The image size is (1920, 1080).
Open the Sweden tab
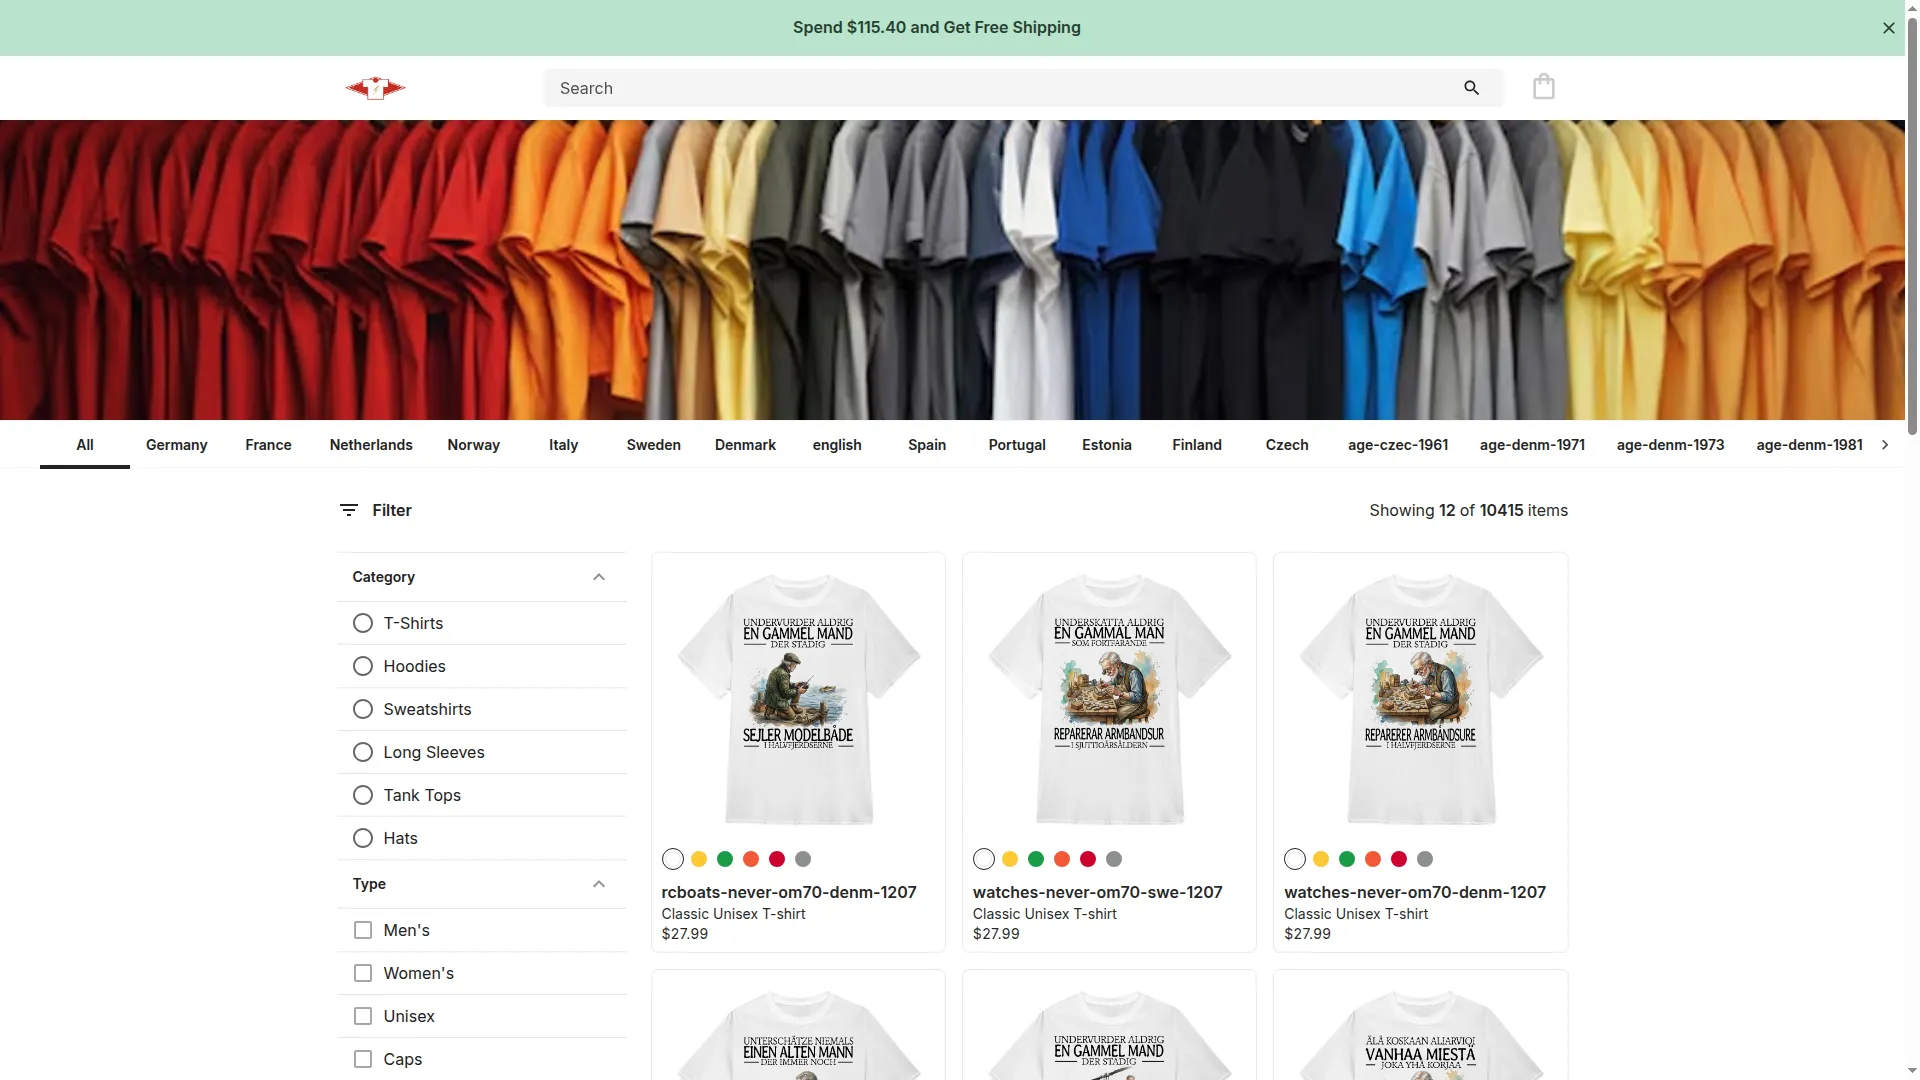(x=653, y=445)
